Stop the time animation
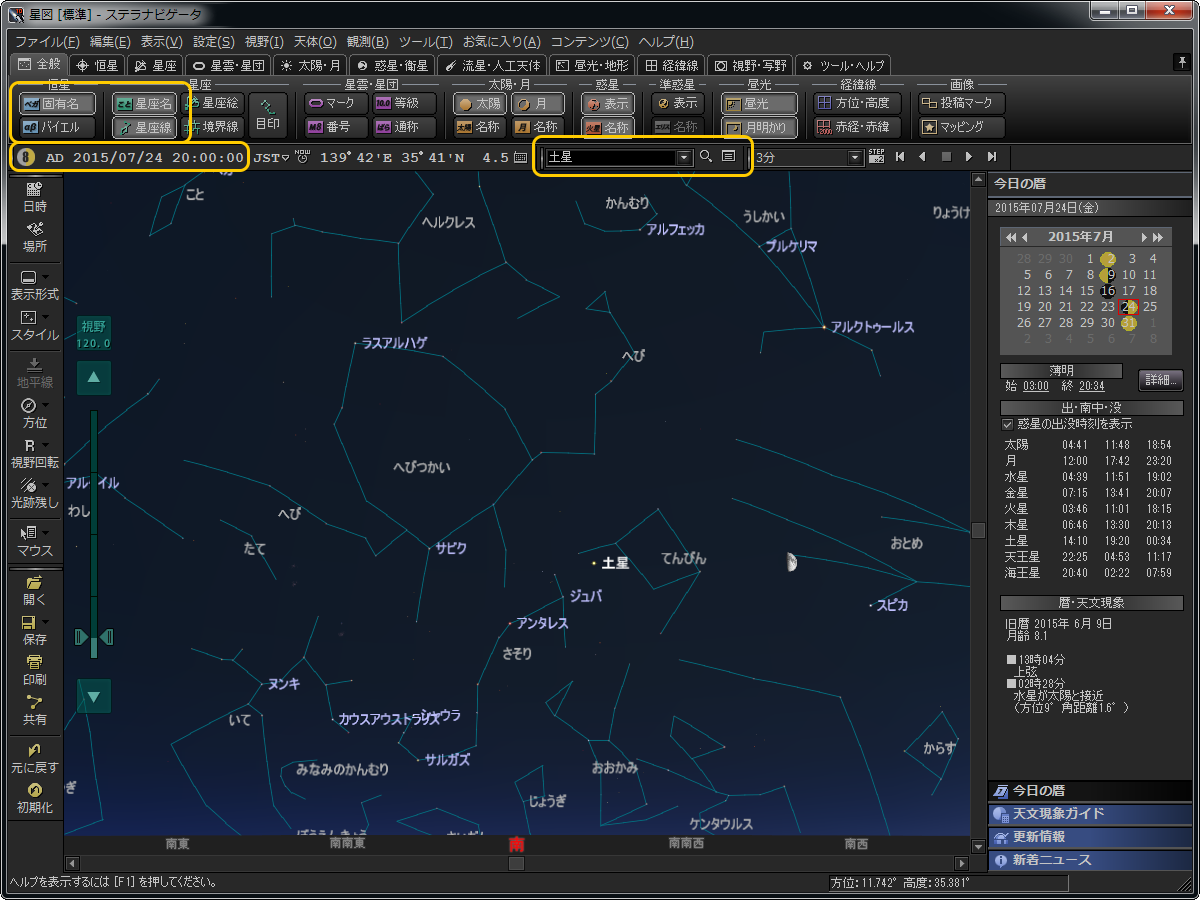The image size is (1200, 900). pyautogui.click(x=945, y=157)
